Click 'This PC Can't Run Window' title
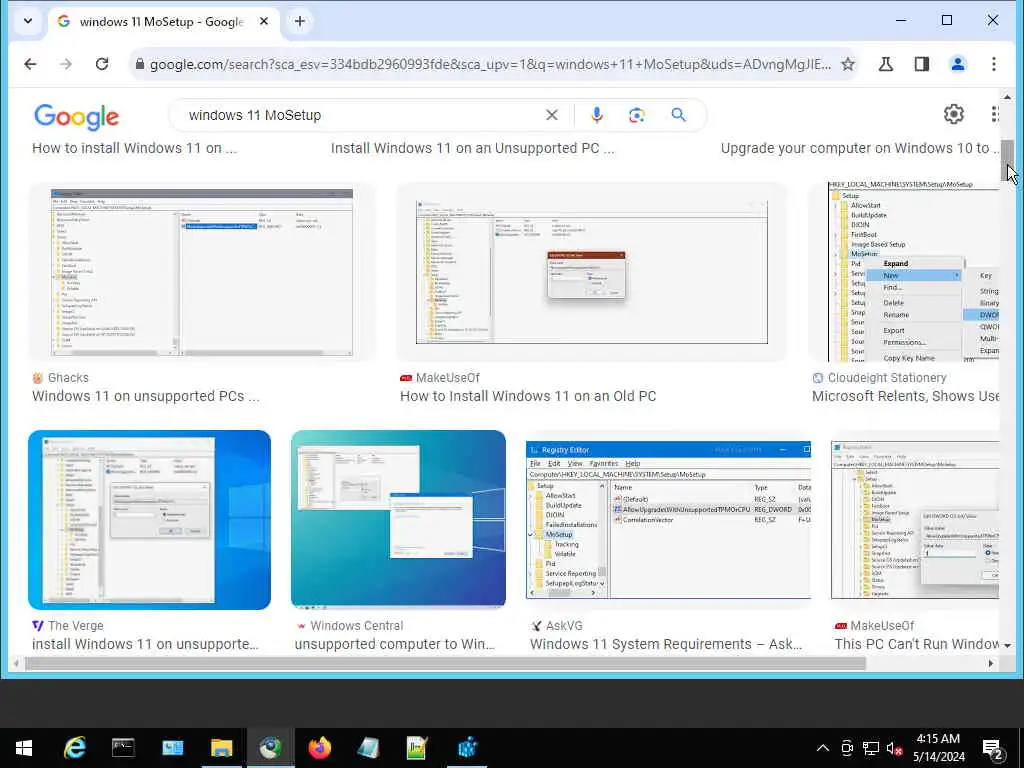Screen dimensions: 1024x768 coord(916,644)
